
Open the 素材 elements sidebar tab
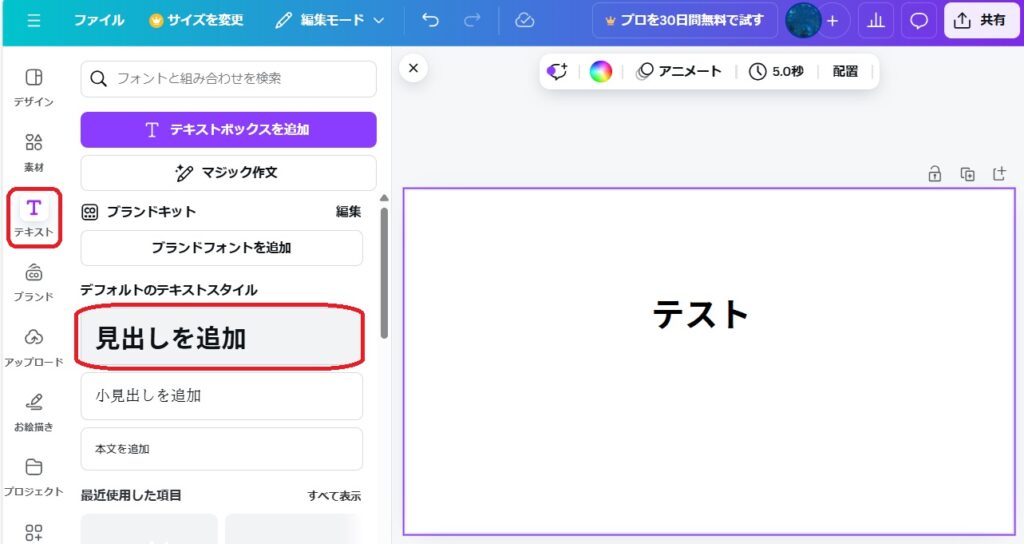(x=33, y=152)
